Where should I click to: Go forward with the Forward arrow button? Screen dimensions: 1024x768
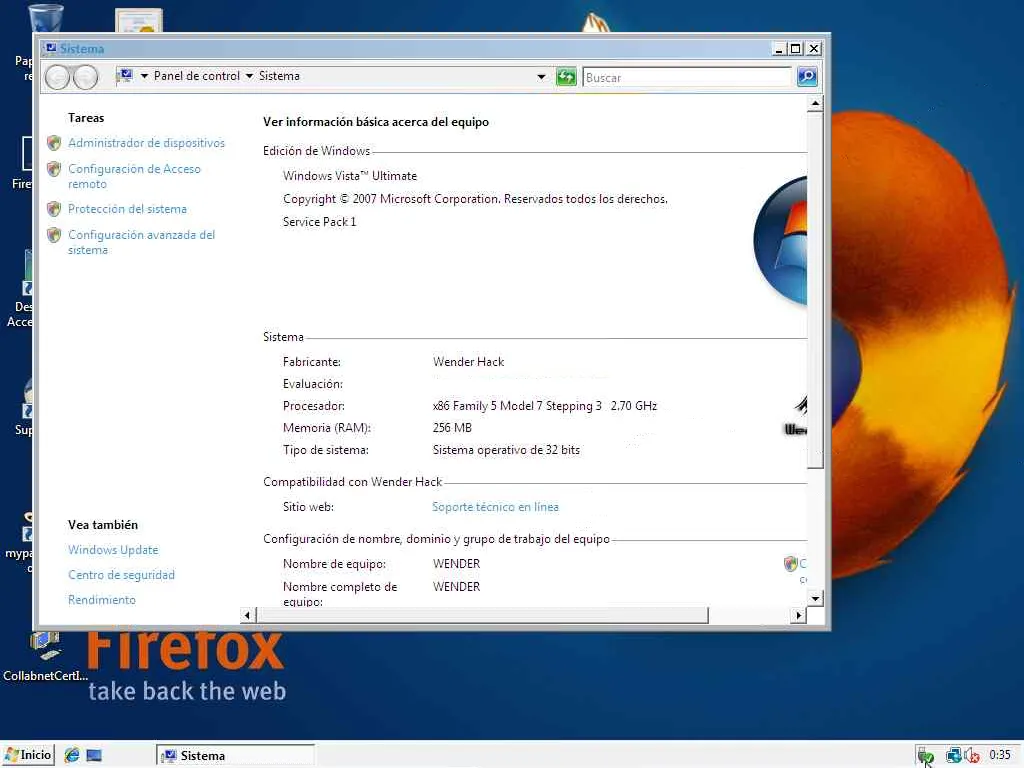[x=85, y=77]
